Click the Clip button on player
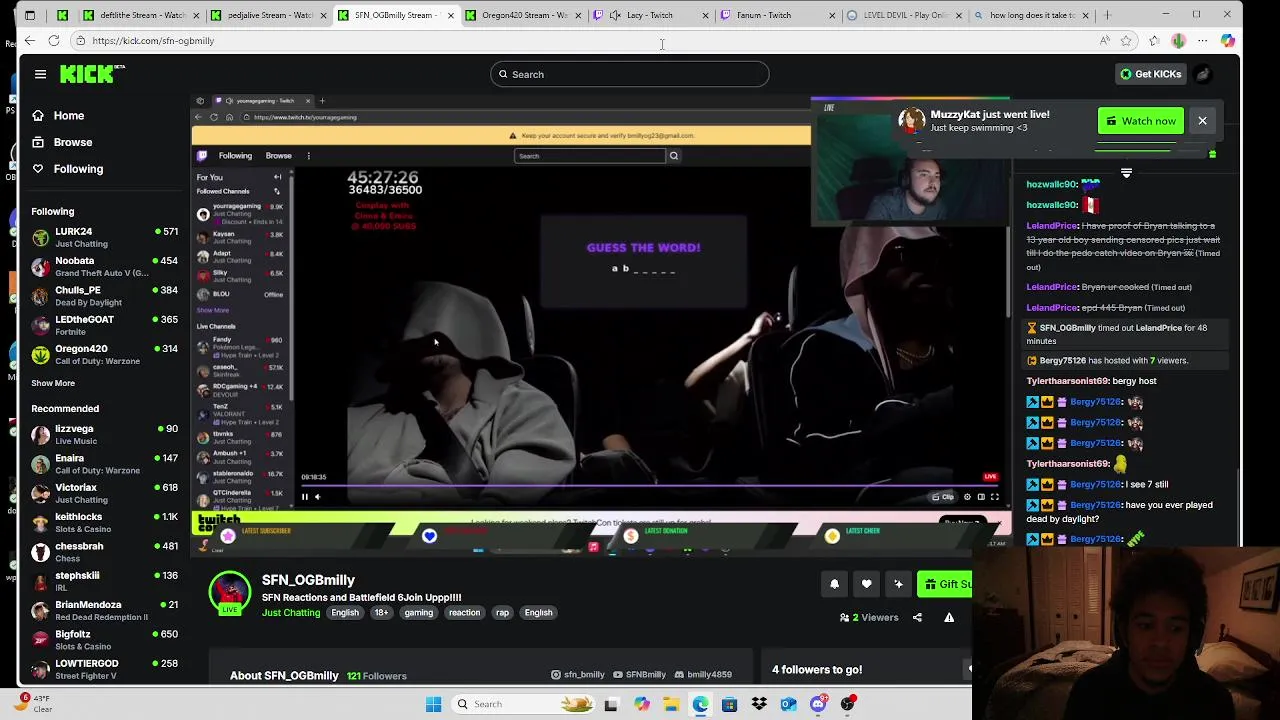Image resolution: width=1280 pixels, height=720 pixels. 943,497
